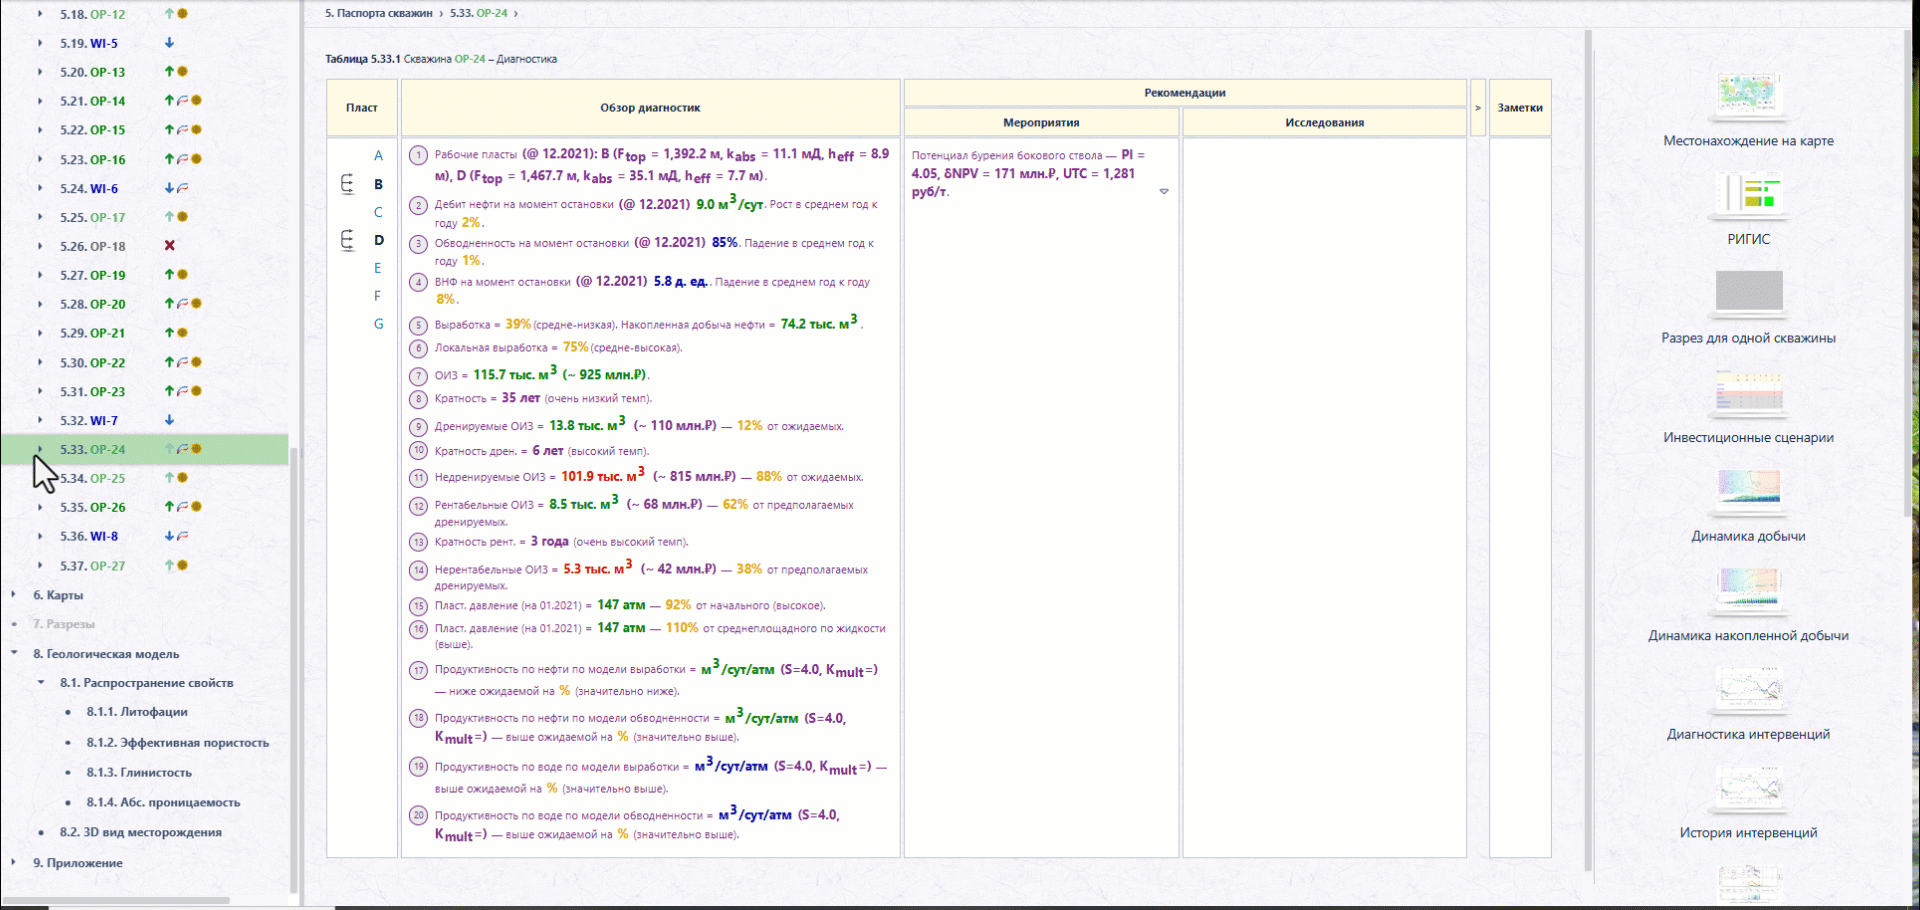Click the blue down arrow beside WI-5
The height and width of the screenshot is (910, 1920).
170,43
